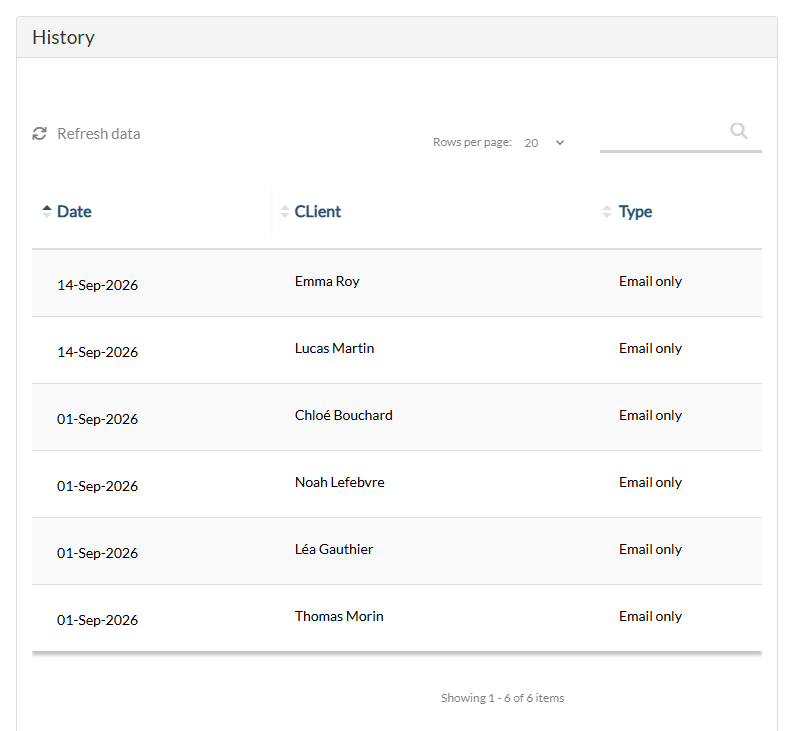Select the Chloé Bouchard client cell
This screenshot has width=793, height=731.
tap(343, 415)
